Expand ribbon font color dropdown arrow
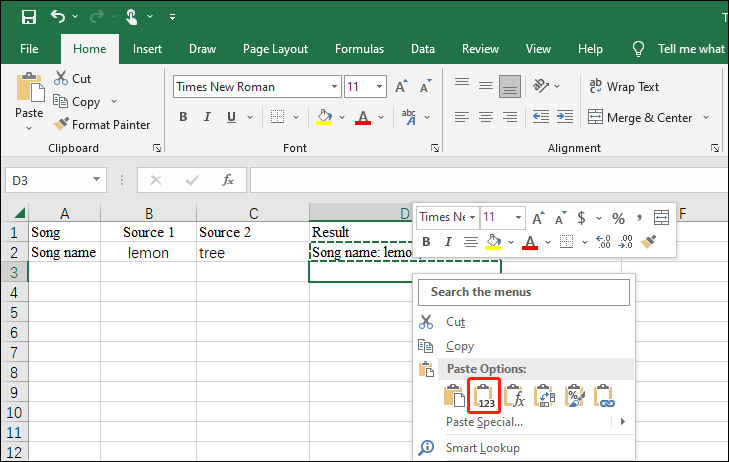The height and width of the screenshot is (462, 729). 381,117
